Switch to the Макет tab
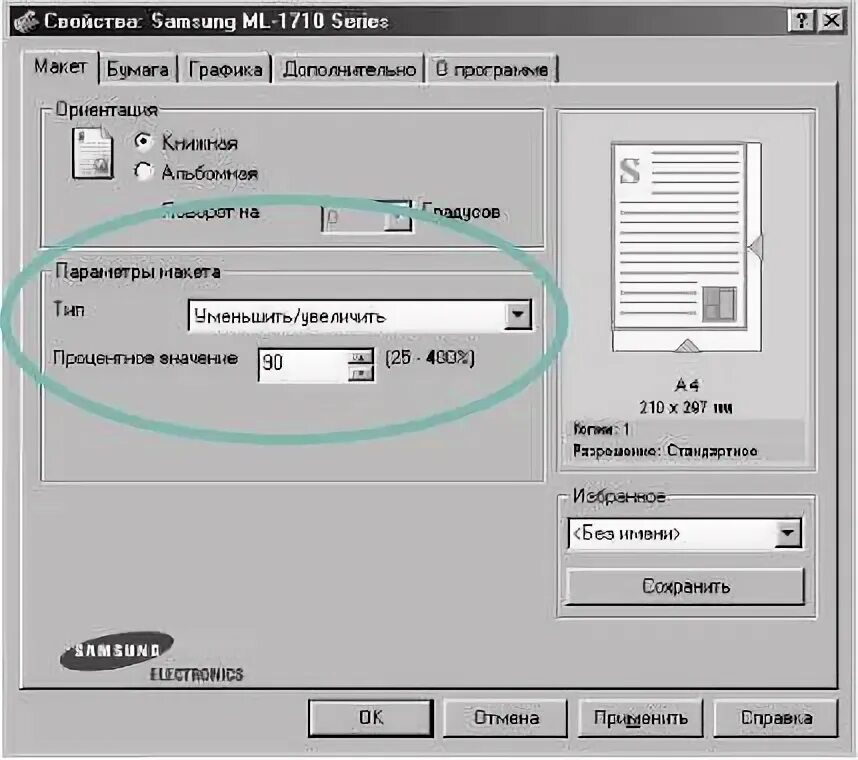 (x=60, y=67)
